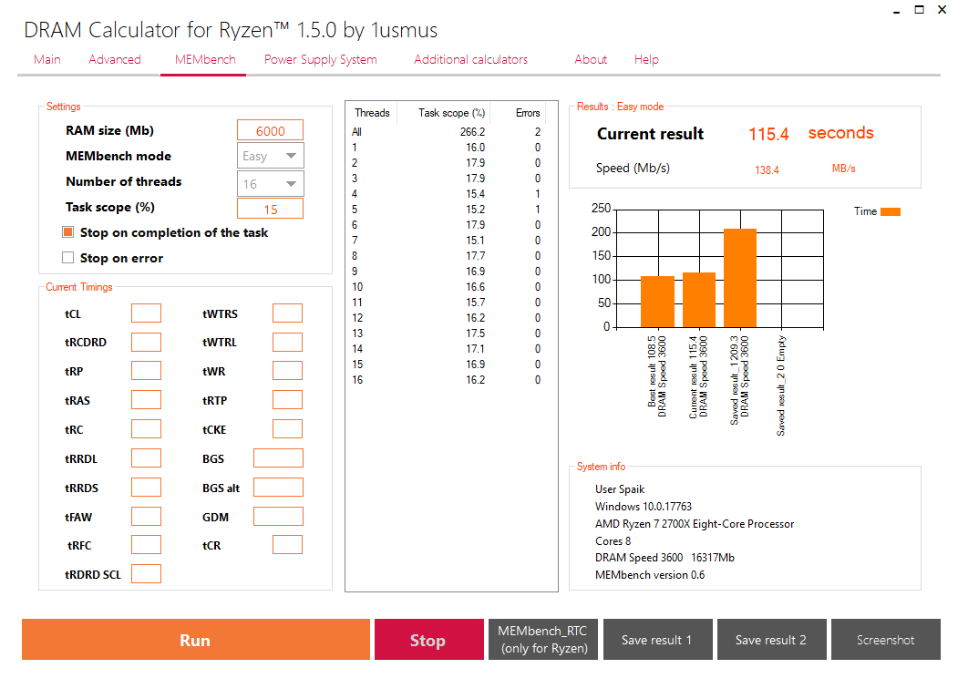This screenshot has width=958, height=688.
Task: Click the tRFC timing field
Action: 146,545
